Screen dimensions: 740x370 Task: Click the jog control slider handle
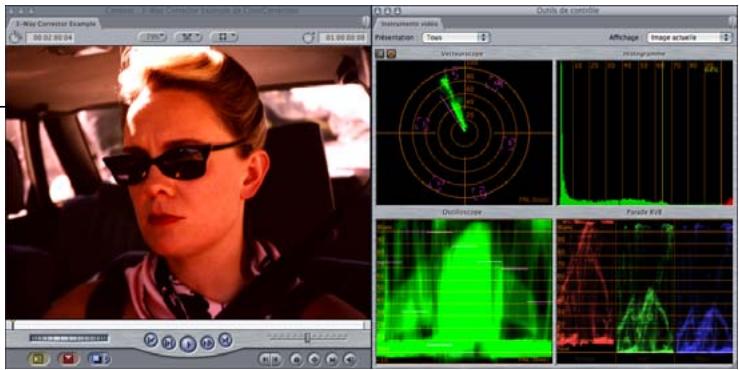tap(307, 337)
